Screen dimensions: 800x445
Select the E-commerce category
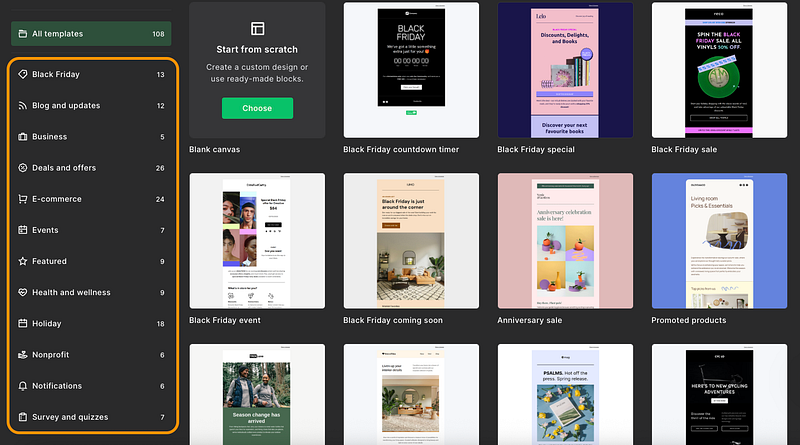pos(91,199)
